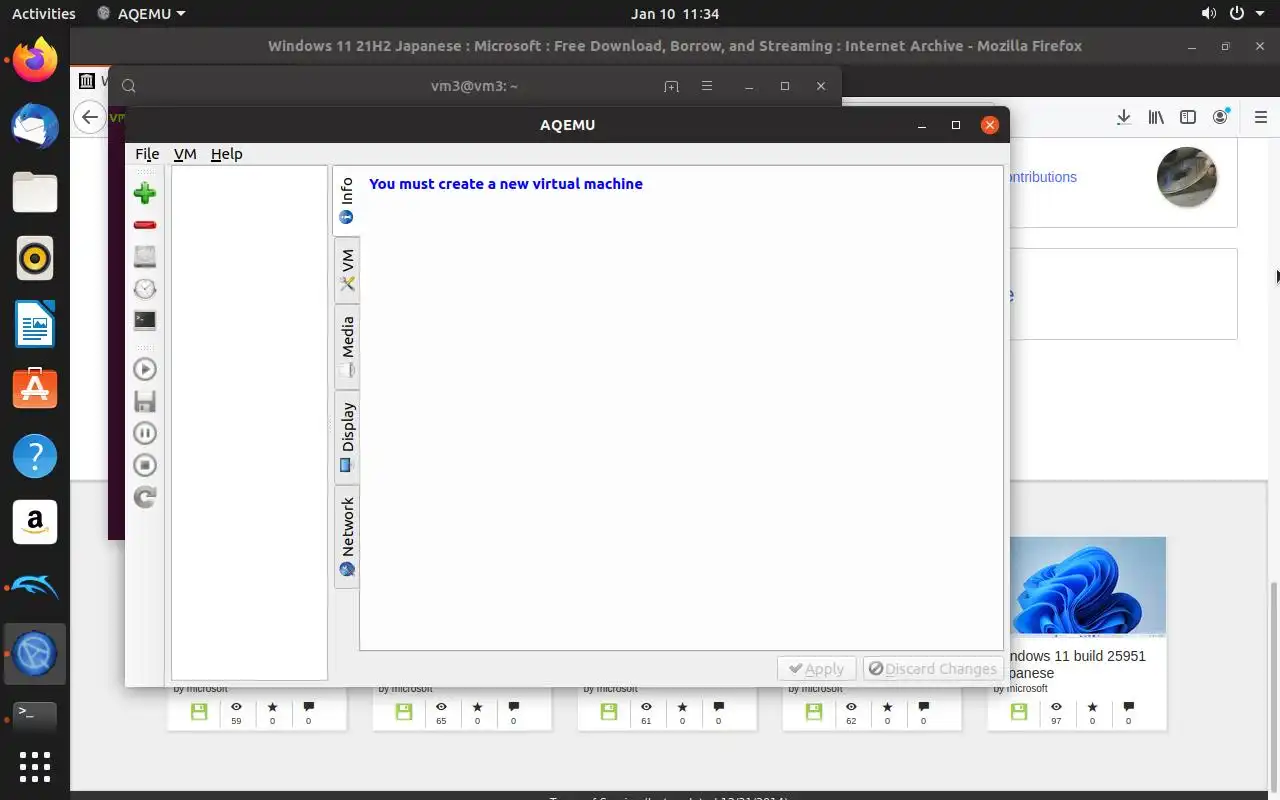The height and width of the screenshot is (800, 1280).
Task: Click the terminal window search icon
Action: (128, 86)
